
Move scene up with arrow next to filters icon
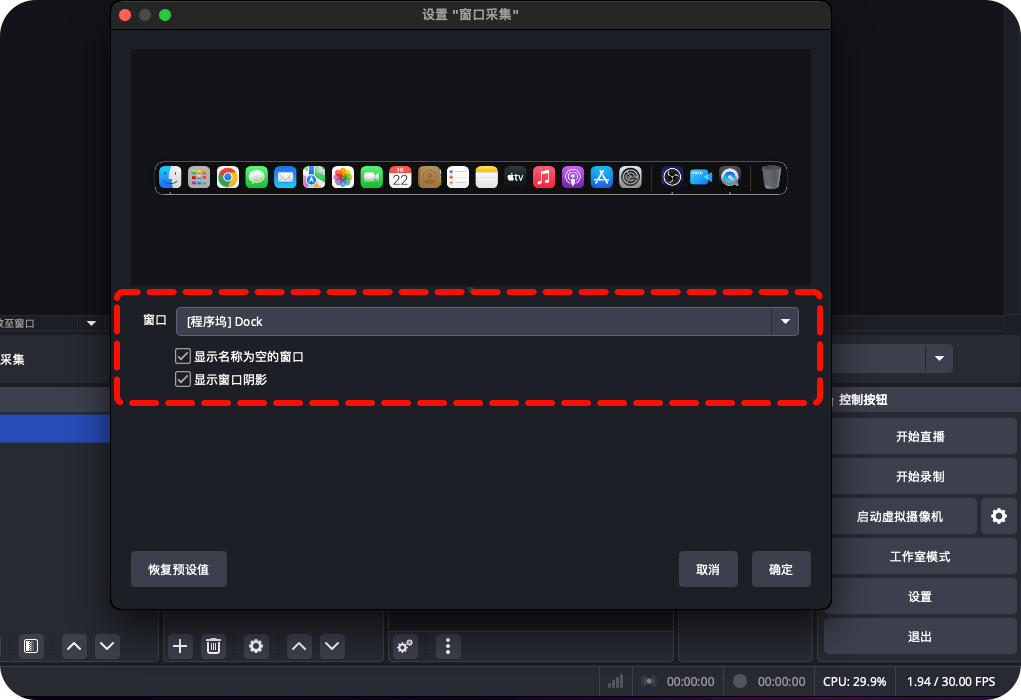point(74,646)
